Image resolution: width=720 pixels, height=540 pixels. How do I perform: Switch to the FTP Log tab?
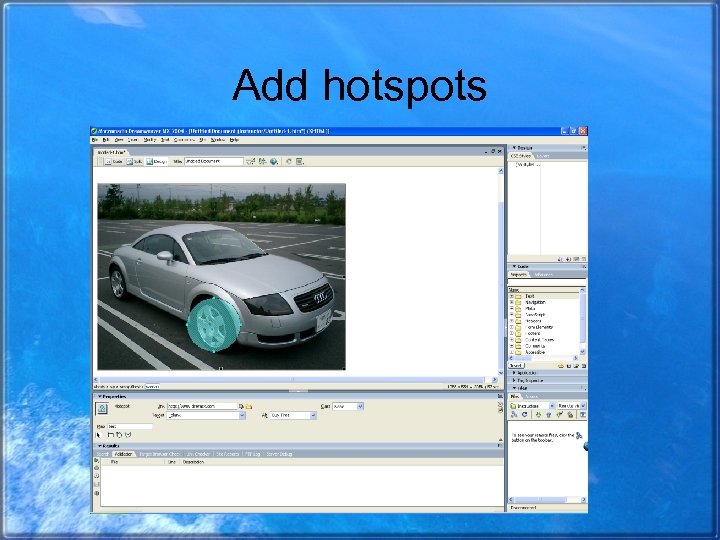(x=253, y=454)
